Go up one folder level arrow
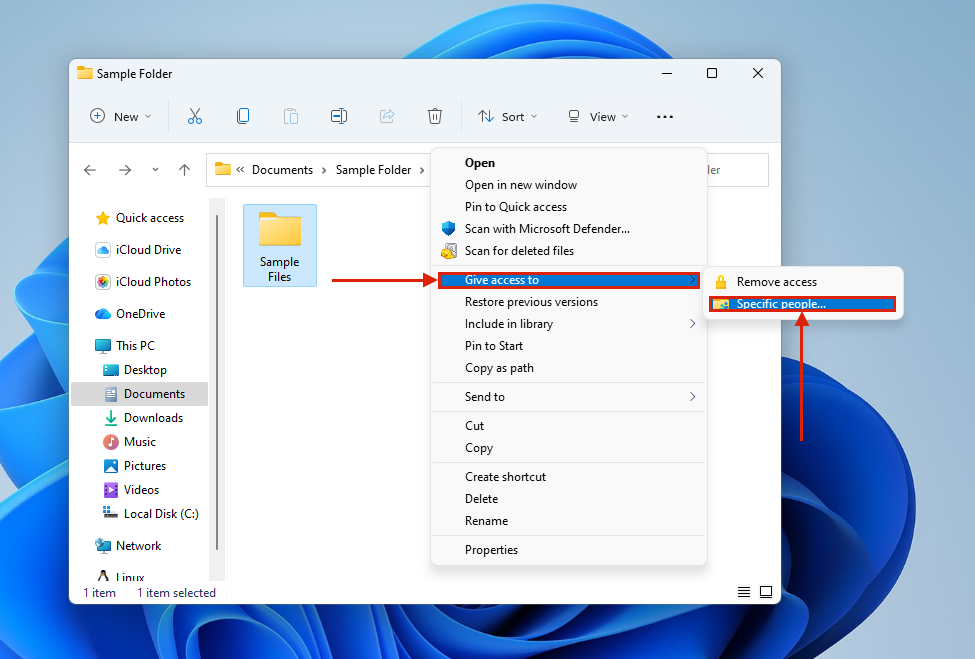This screenshot has width=975, height=659. [x=184, y=170]
